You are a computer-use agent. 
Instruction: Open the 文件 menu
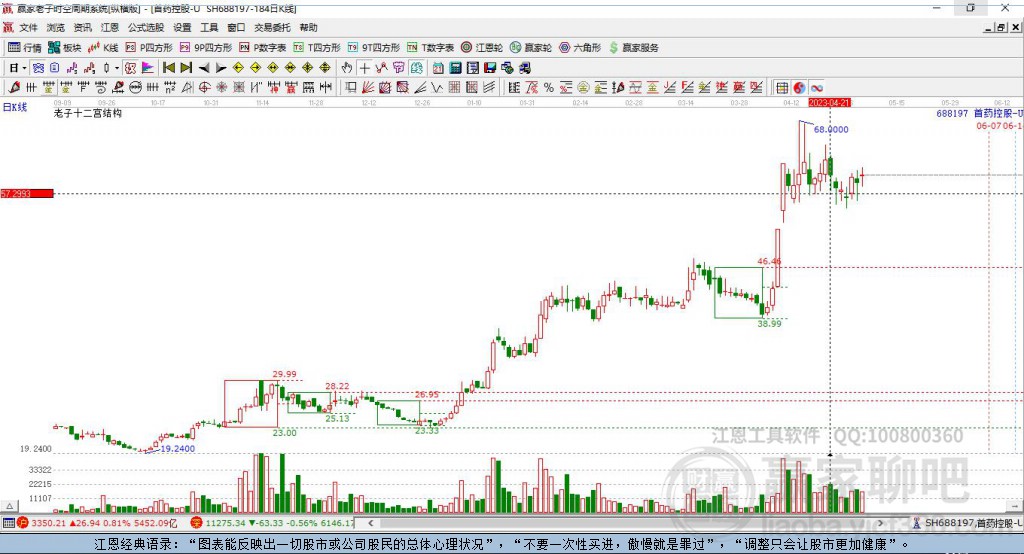(x=29, y=27)
